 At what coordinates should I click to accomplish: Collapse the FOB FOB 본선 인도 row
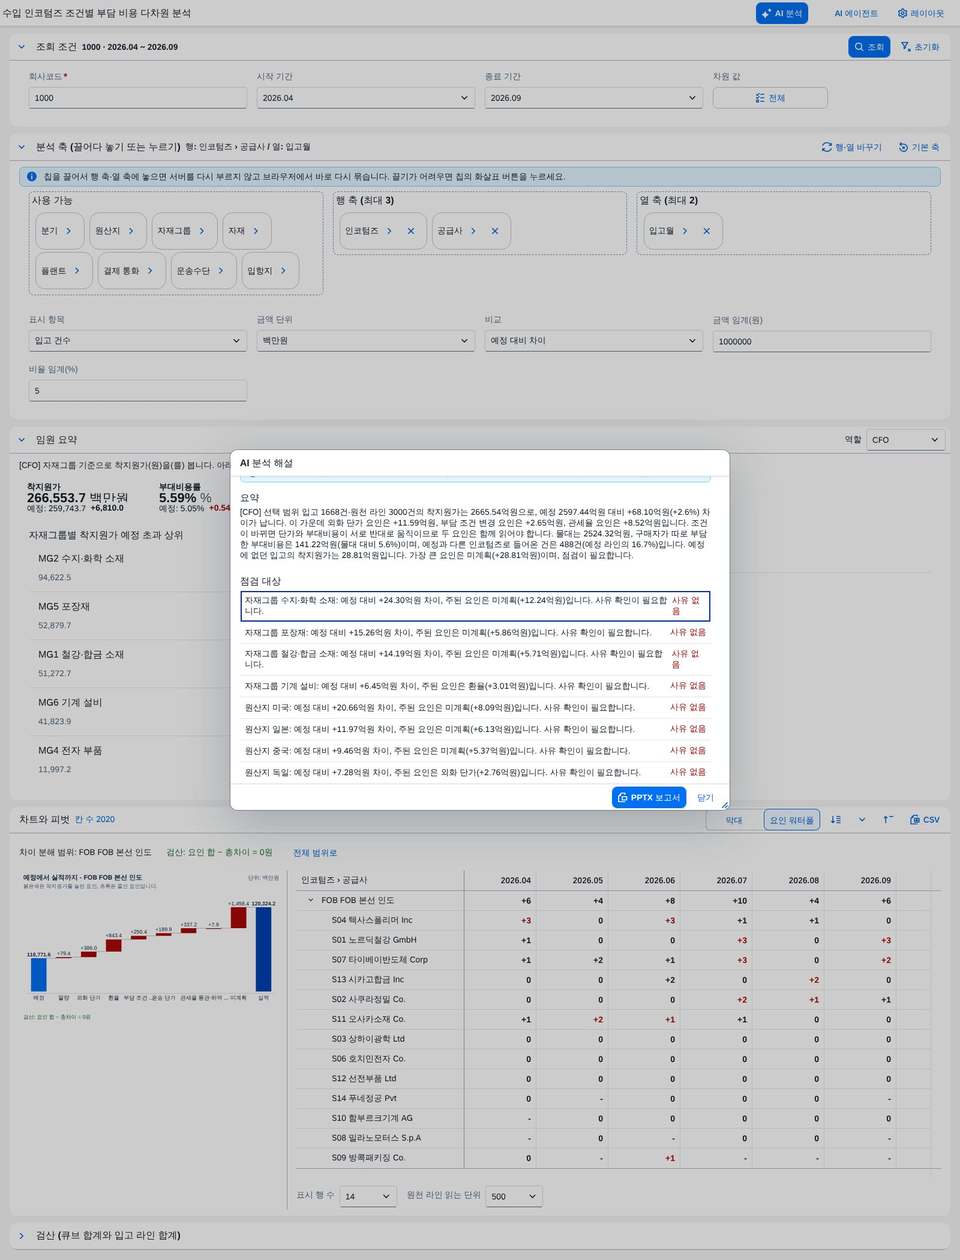311,901
